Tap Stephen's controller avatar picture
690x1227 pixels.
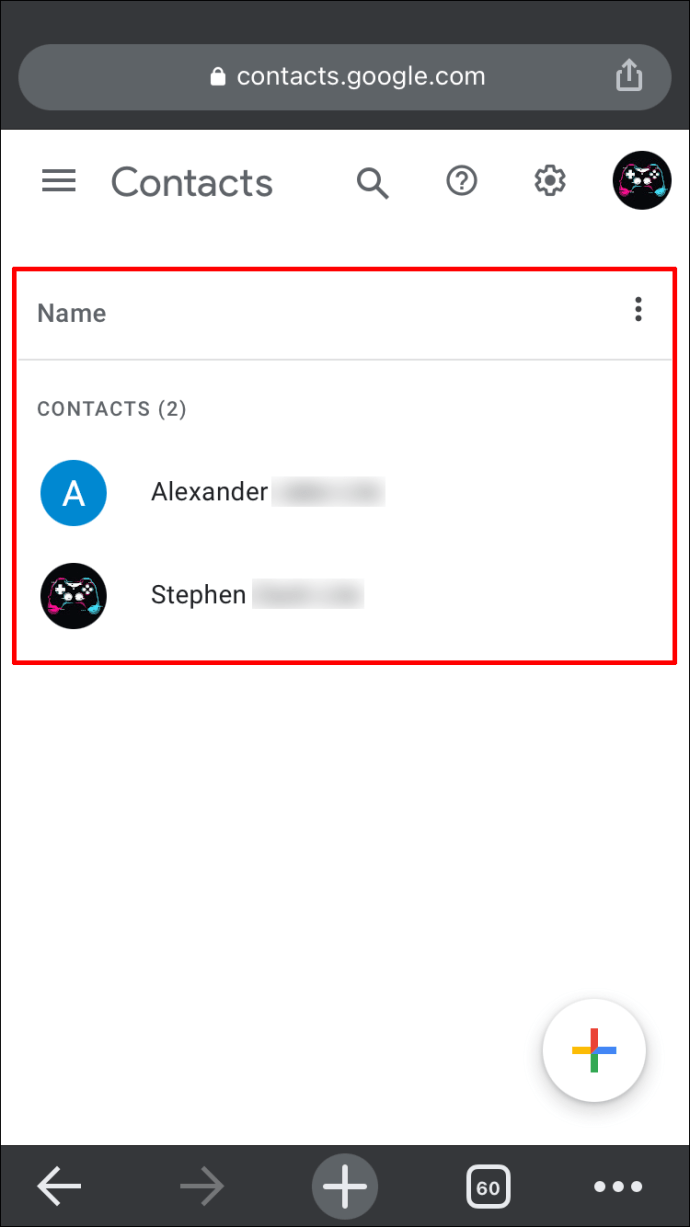(x=73, y=596)
